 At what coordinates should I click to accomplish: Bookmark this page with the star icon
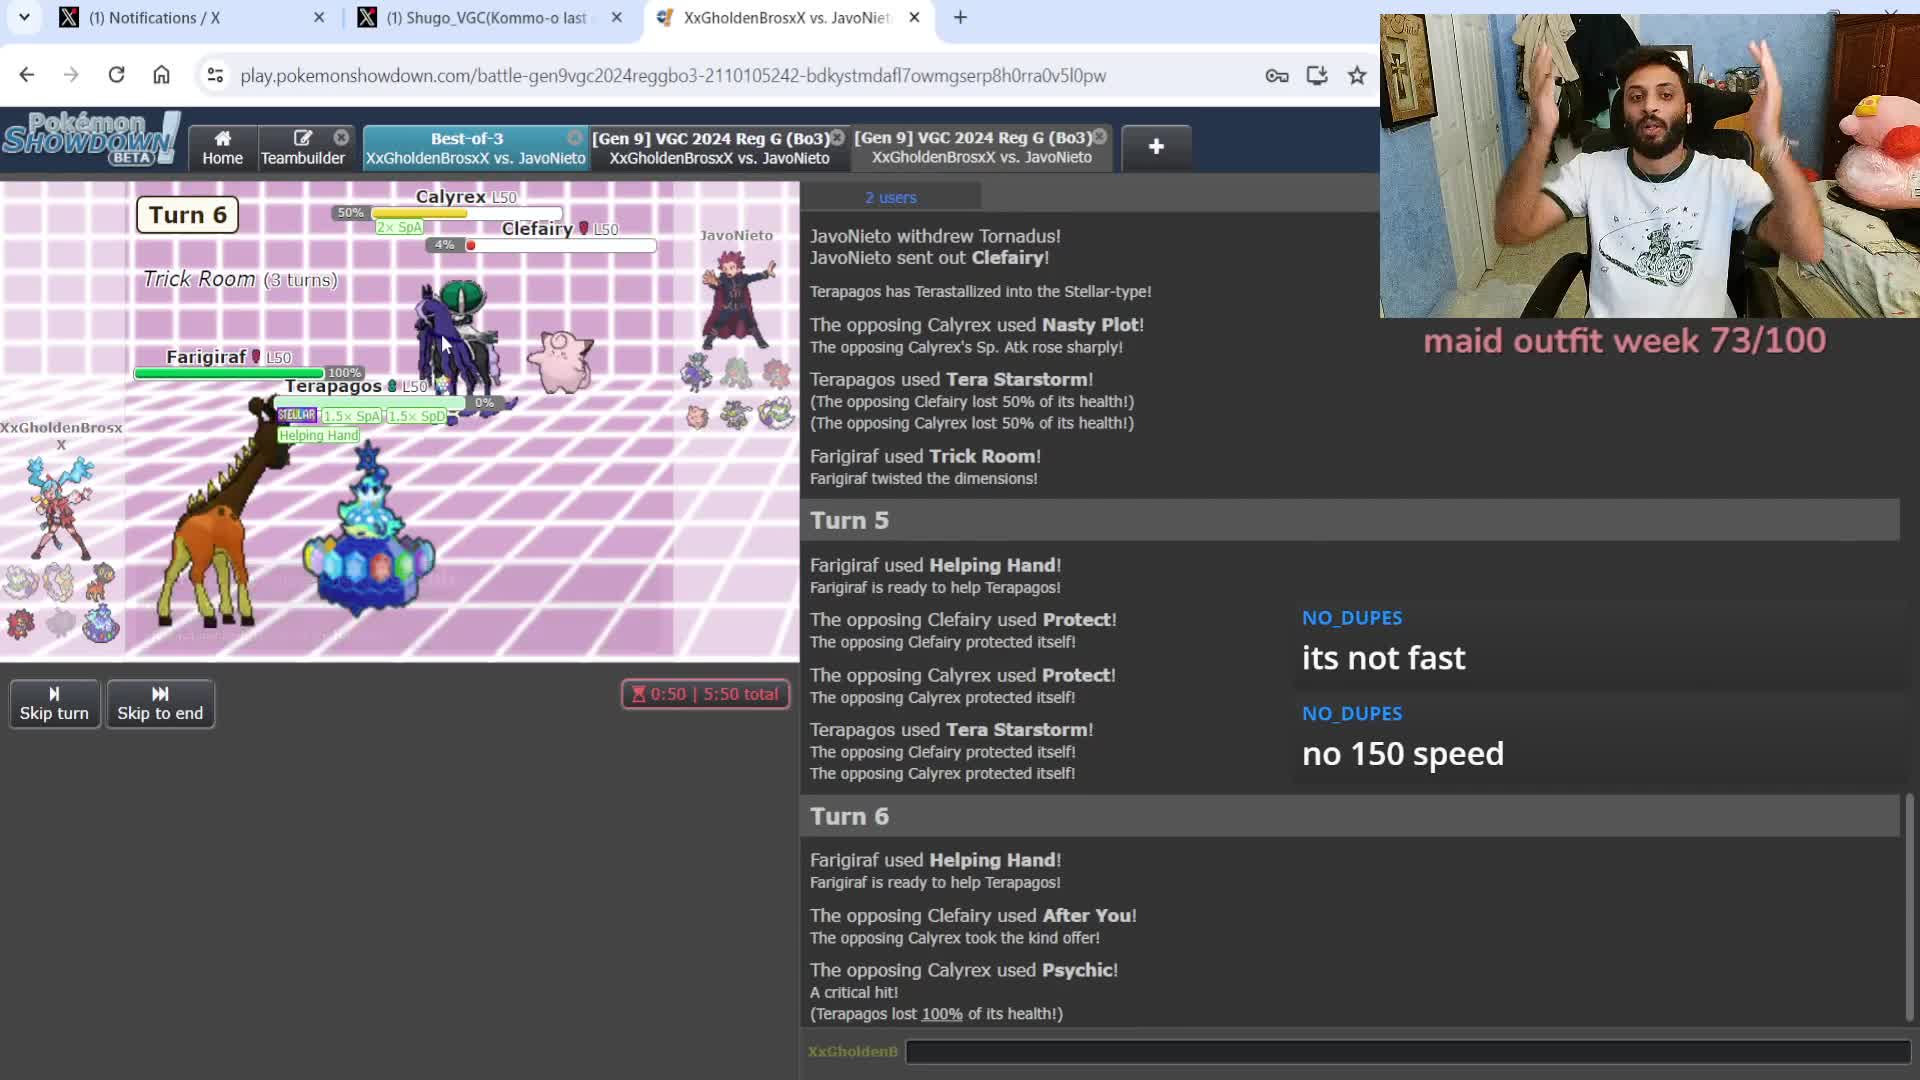pyautogui.click(x=1357, y=75)
